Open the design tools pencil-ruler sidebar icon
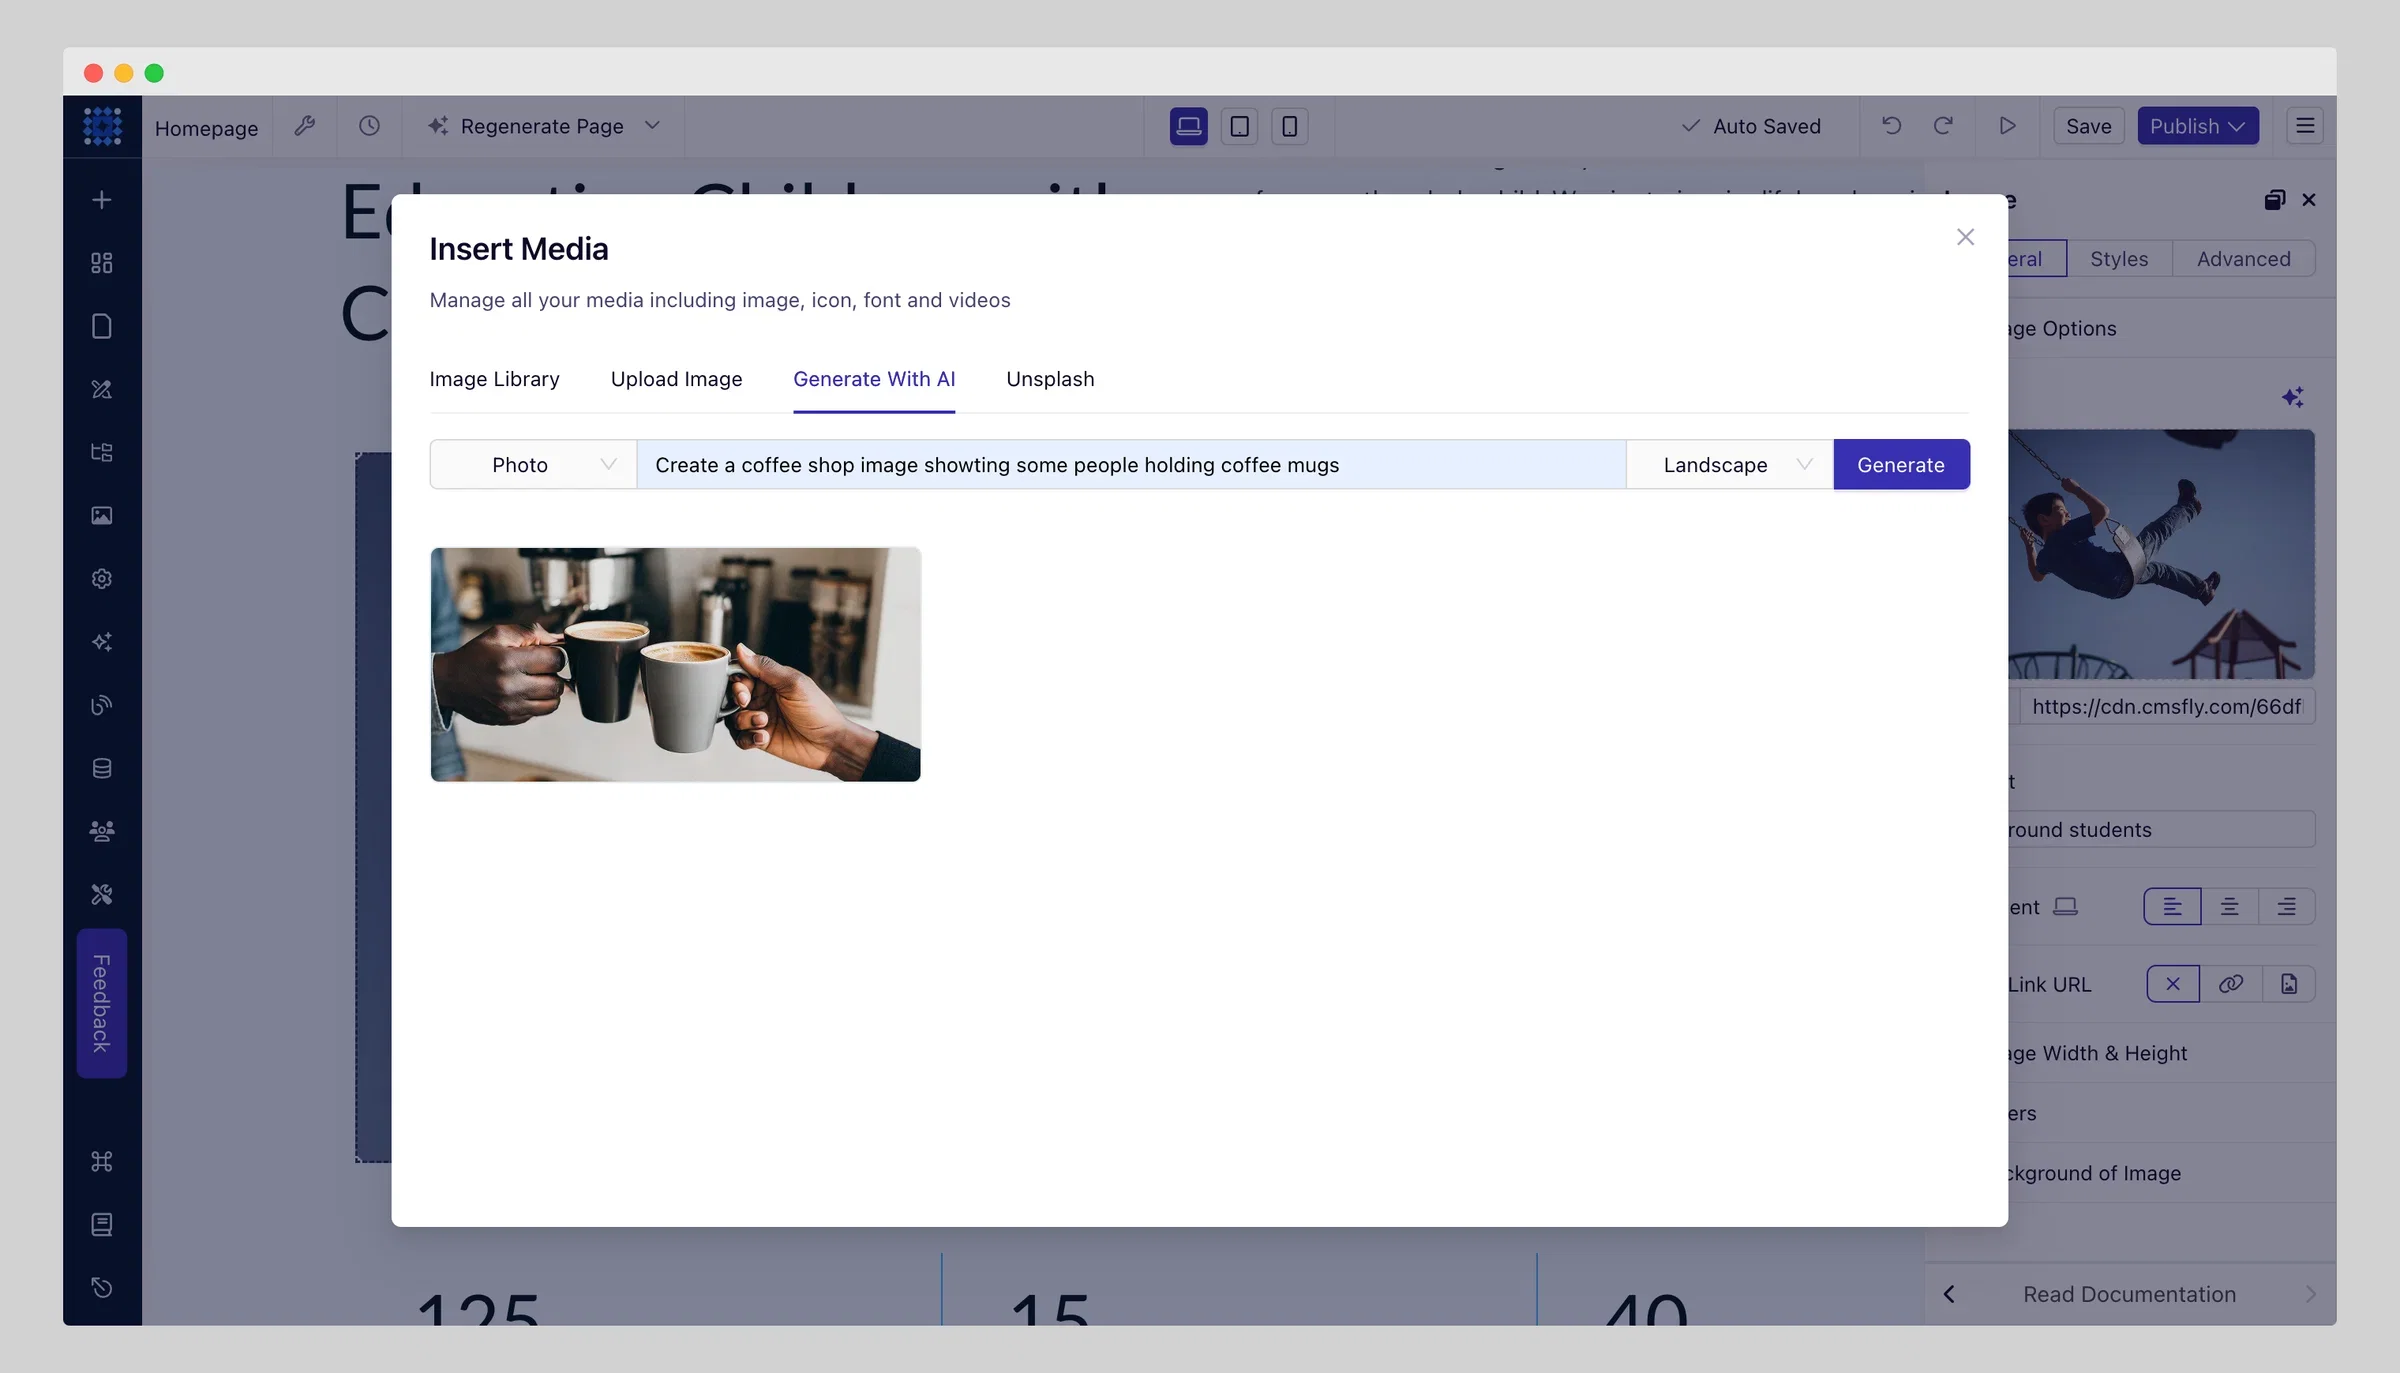 101,389
